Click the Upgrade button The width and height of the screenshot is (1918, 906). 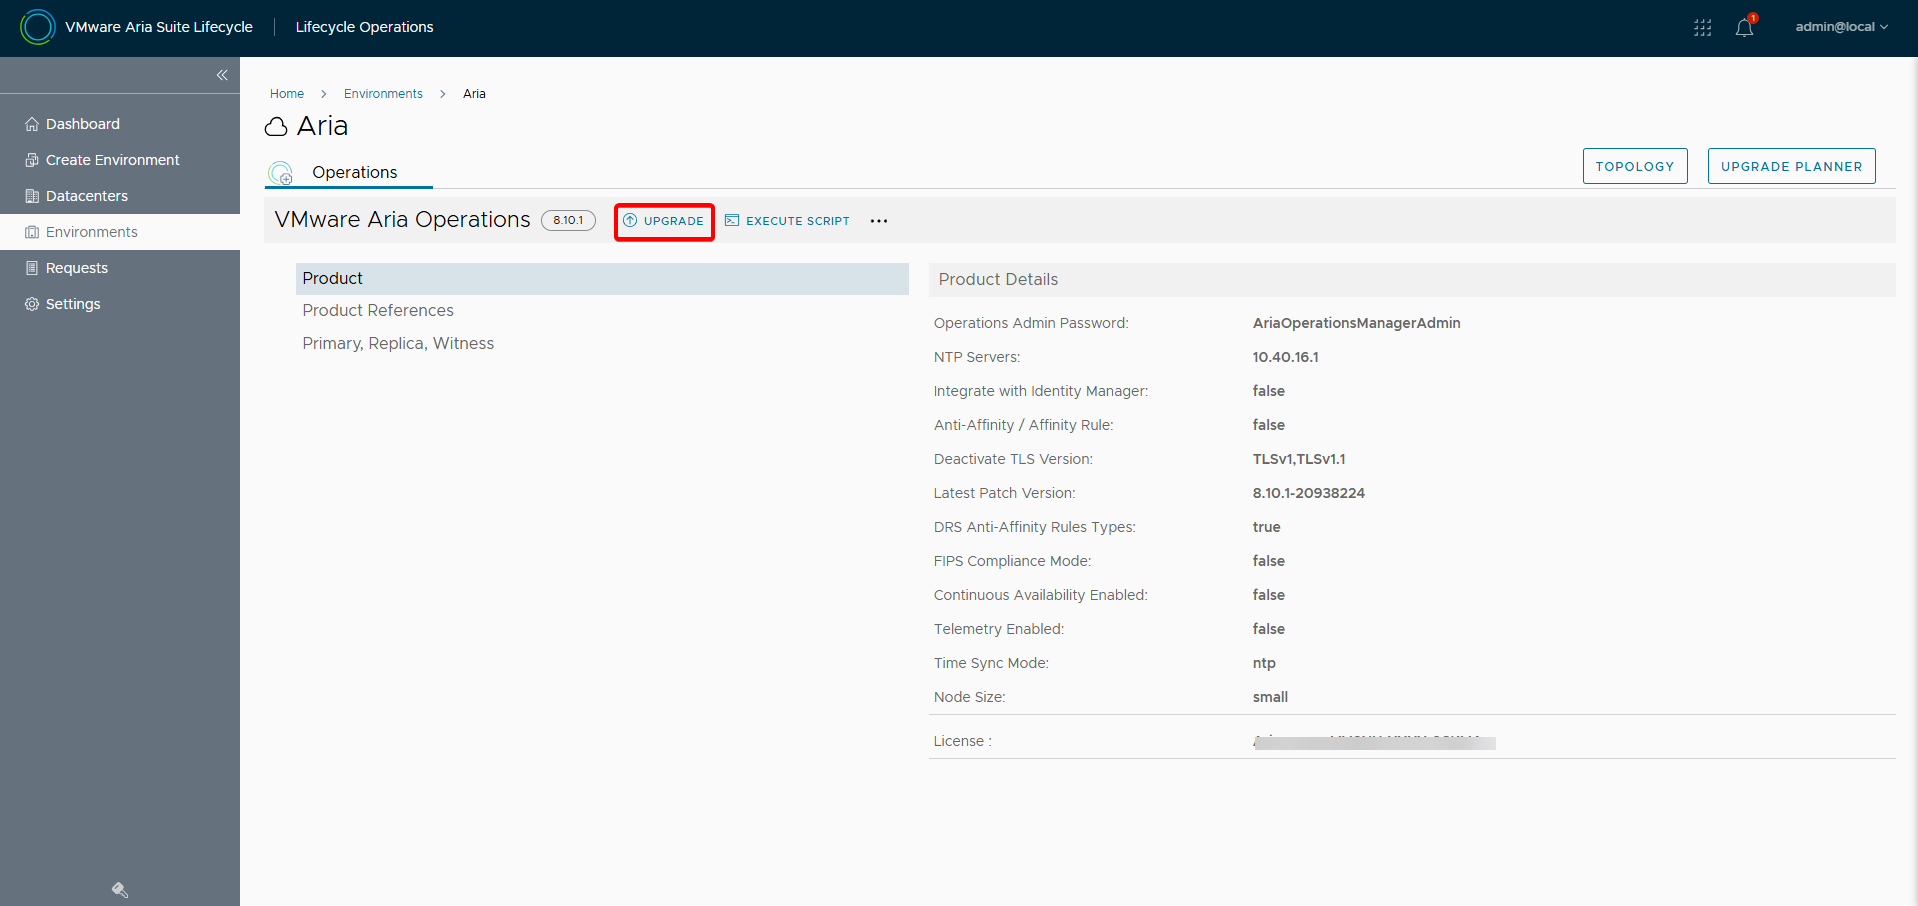tap(664, 221)
